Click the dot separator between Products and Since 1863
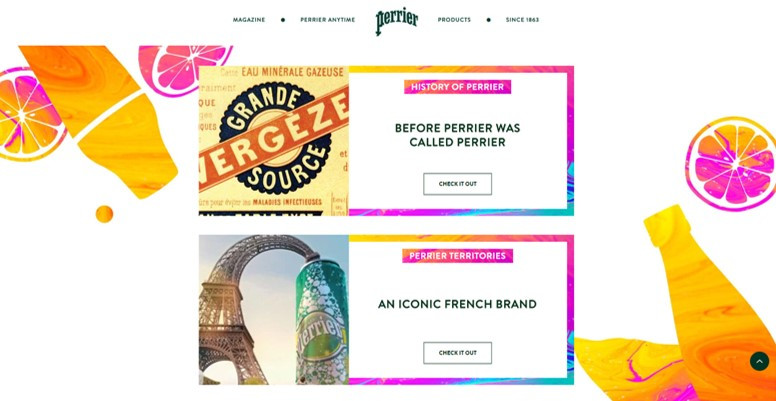The image size is (776, 401). tap(488, 20)
